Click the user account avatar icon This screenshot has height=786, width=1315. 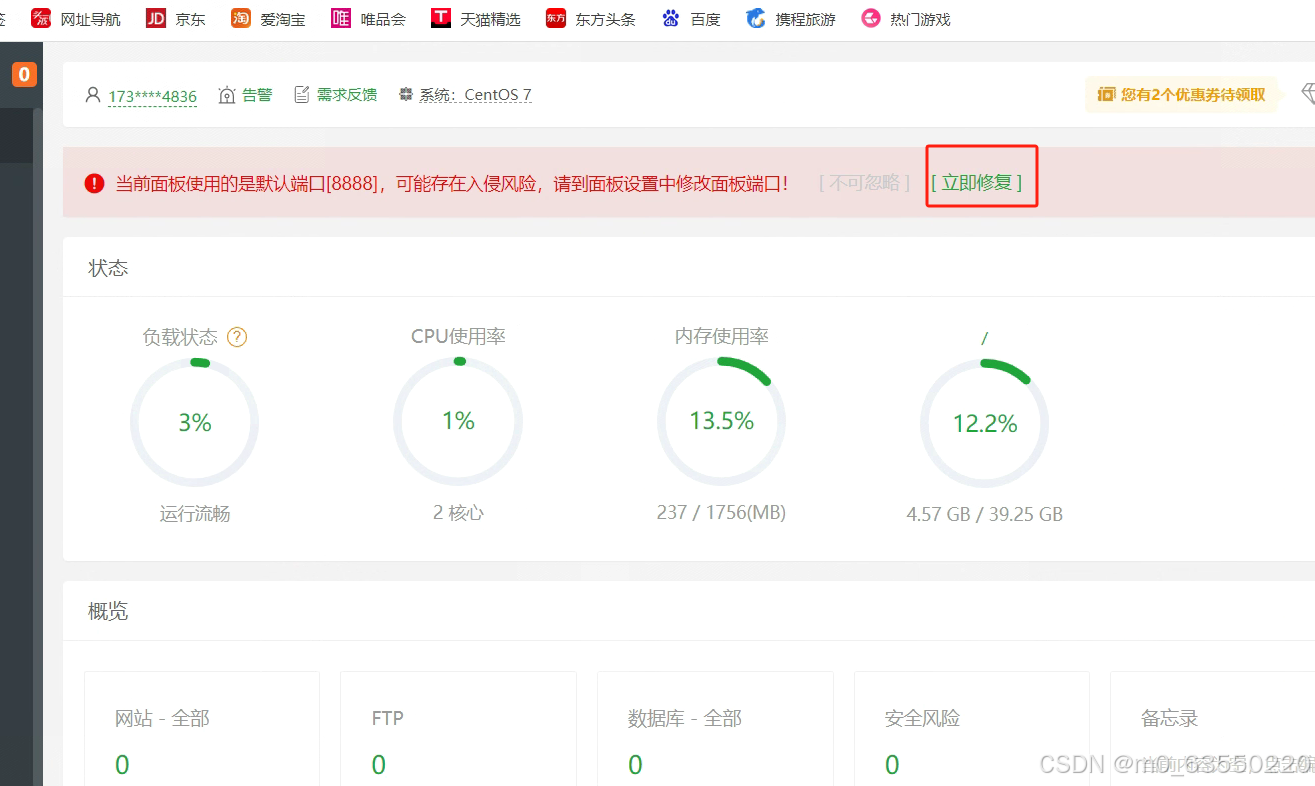tap(93, 95)
